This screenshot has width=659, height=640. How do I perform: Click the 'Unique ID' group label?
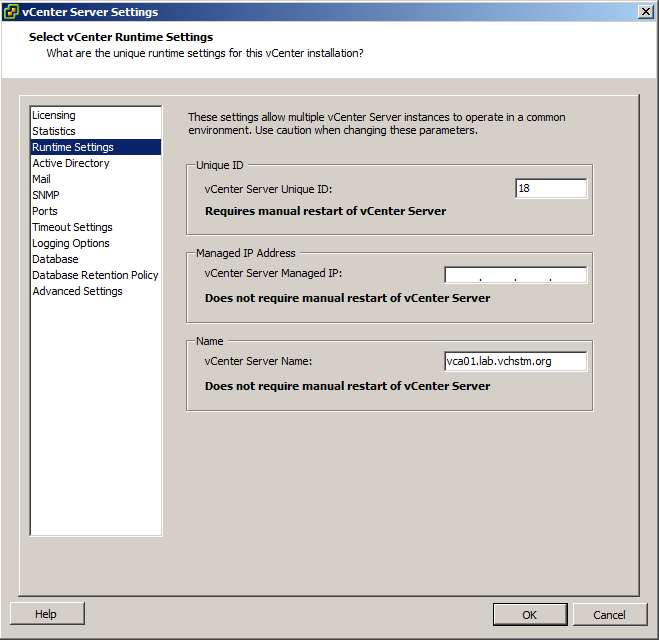click(x=219, y=165)
